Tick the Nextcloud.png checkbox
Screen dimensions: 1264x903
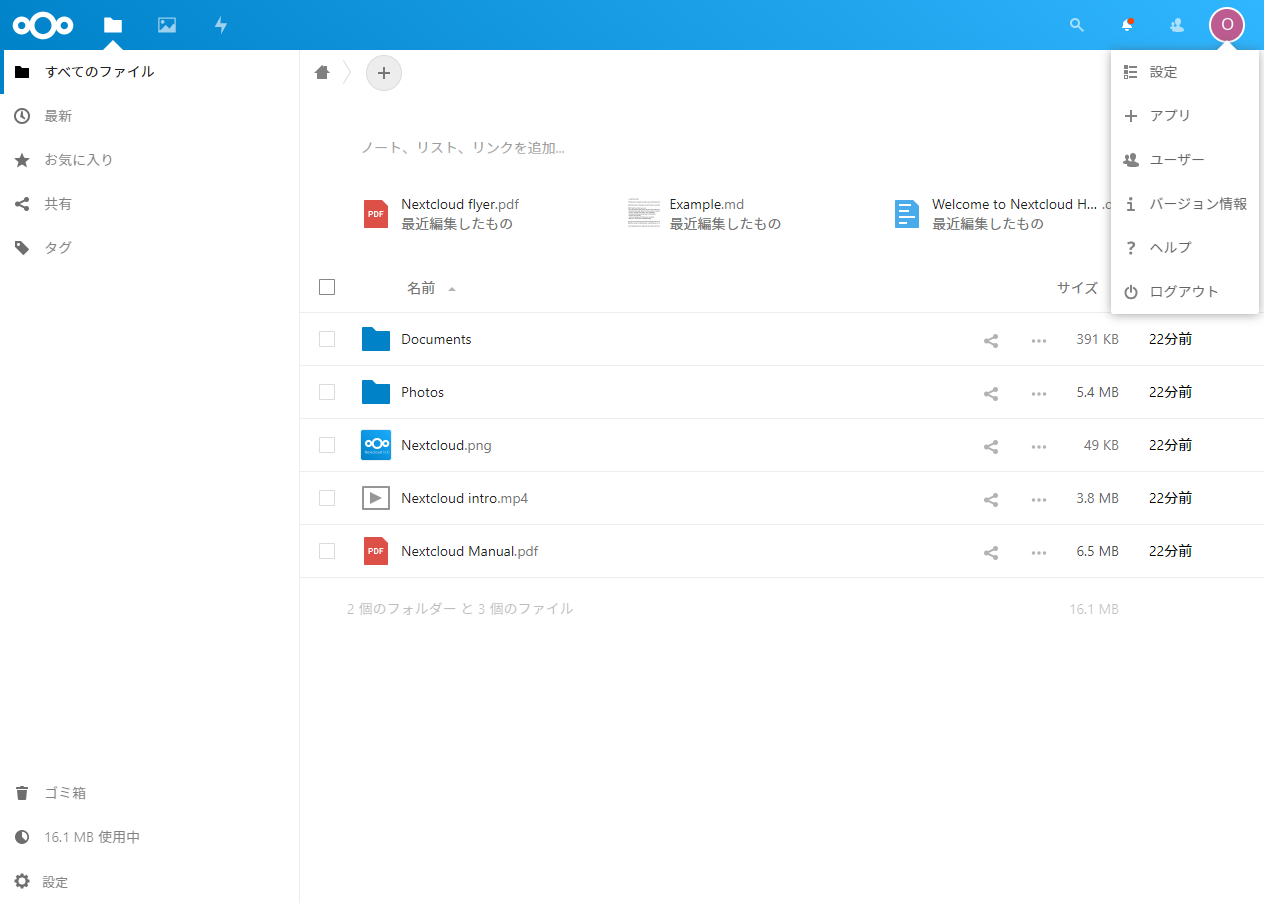coord(327,445)
